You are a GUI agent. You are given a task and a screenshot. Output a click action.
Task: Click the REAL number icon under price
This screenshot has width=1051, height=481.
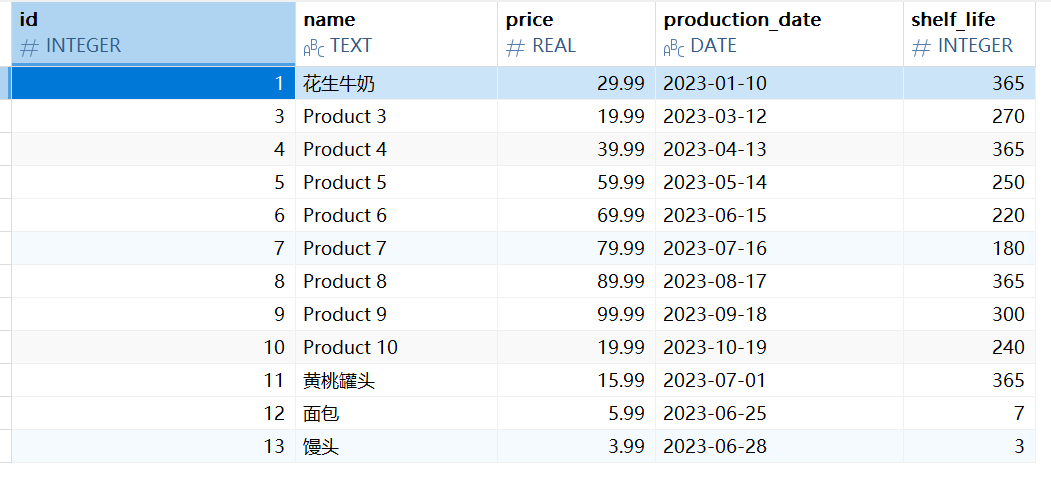click(515, 46)
